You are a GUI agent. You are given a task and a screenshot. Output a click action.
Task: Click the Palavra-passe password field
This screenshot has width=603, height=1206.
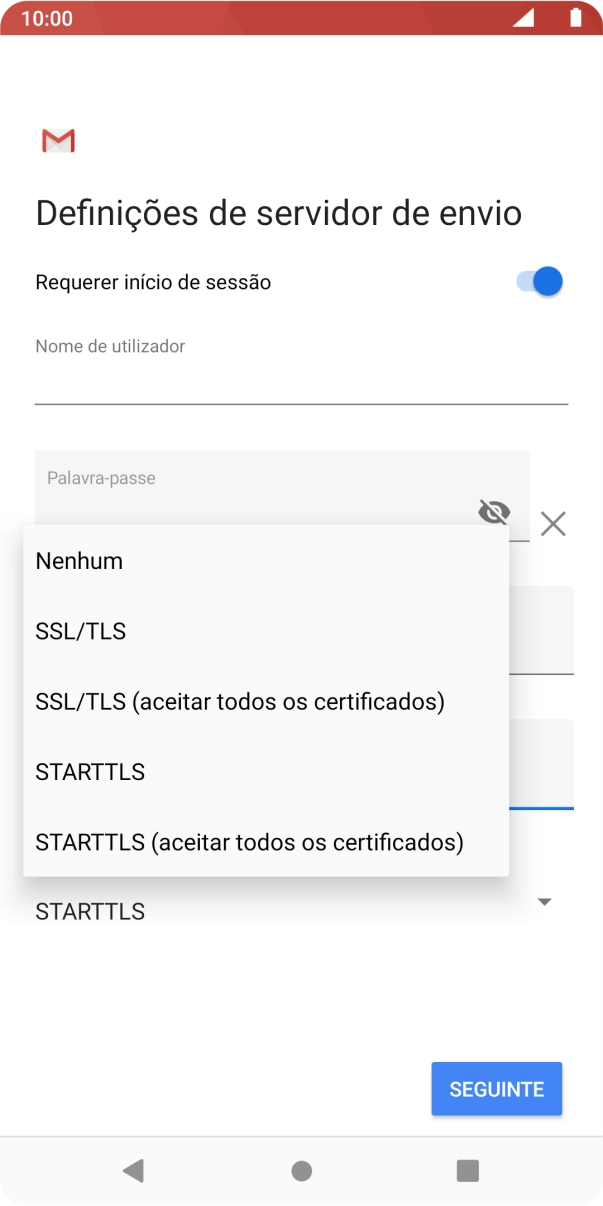[x=250, y=477]
